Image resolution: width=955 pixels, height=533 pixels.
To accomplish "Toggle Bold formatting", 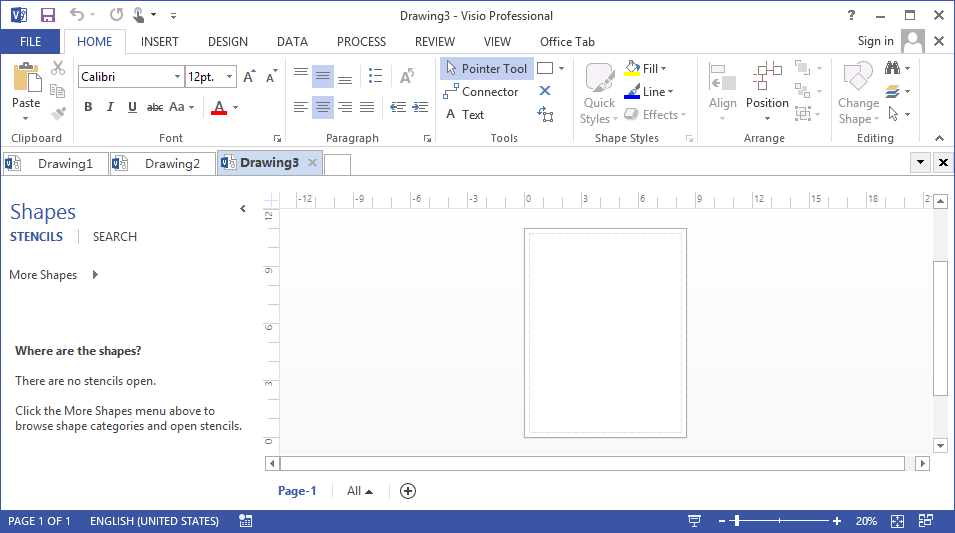I will [88, 107].
